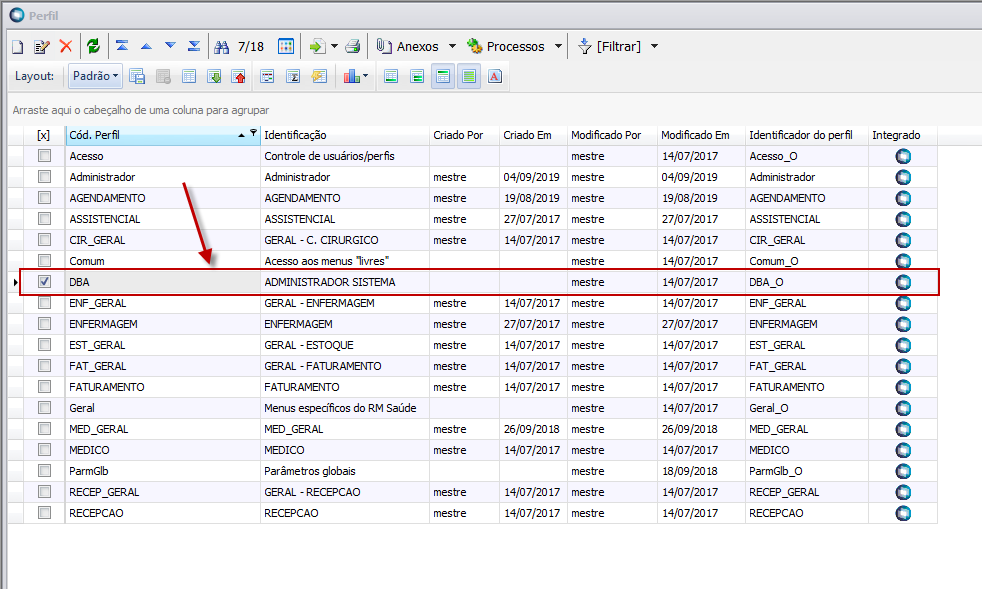982x589 pixels.
Task: Click the plain grid layout icon
Action: (x=189, y=76)
